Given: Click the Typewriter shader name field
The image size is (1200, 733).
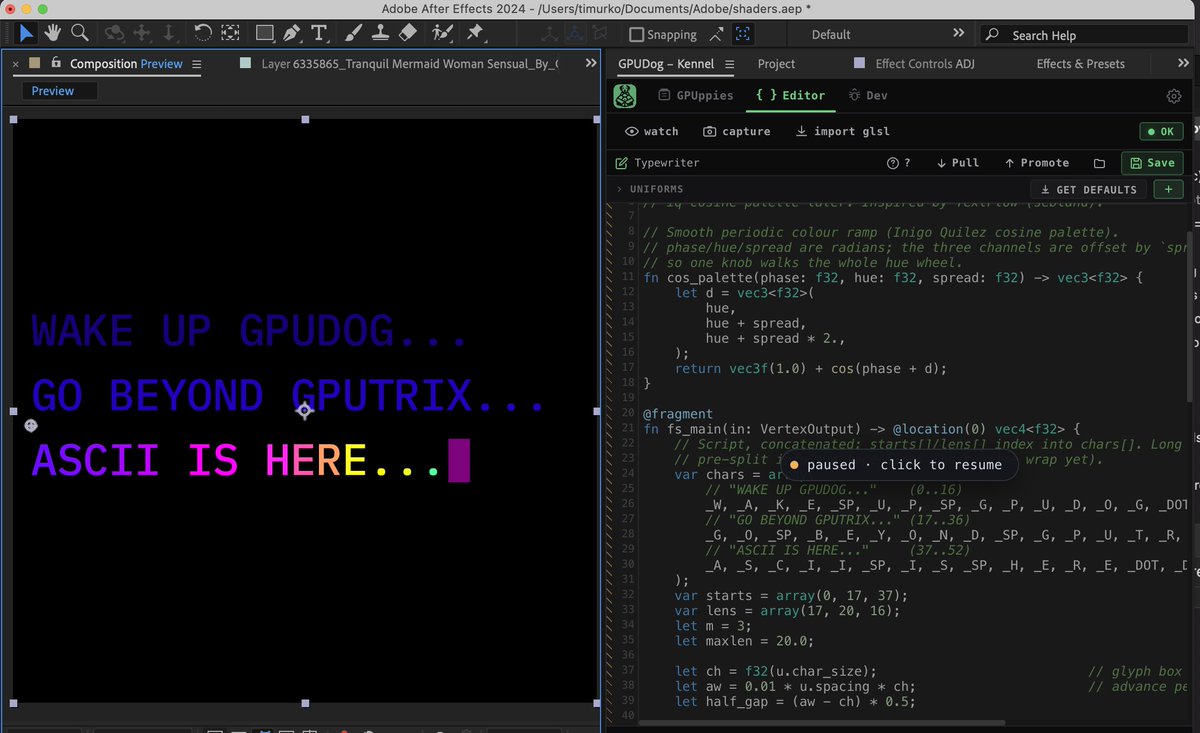Looking at the screenshot, I should point(666,163).
